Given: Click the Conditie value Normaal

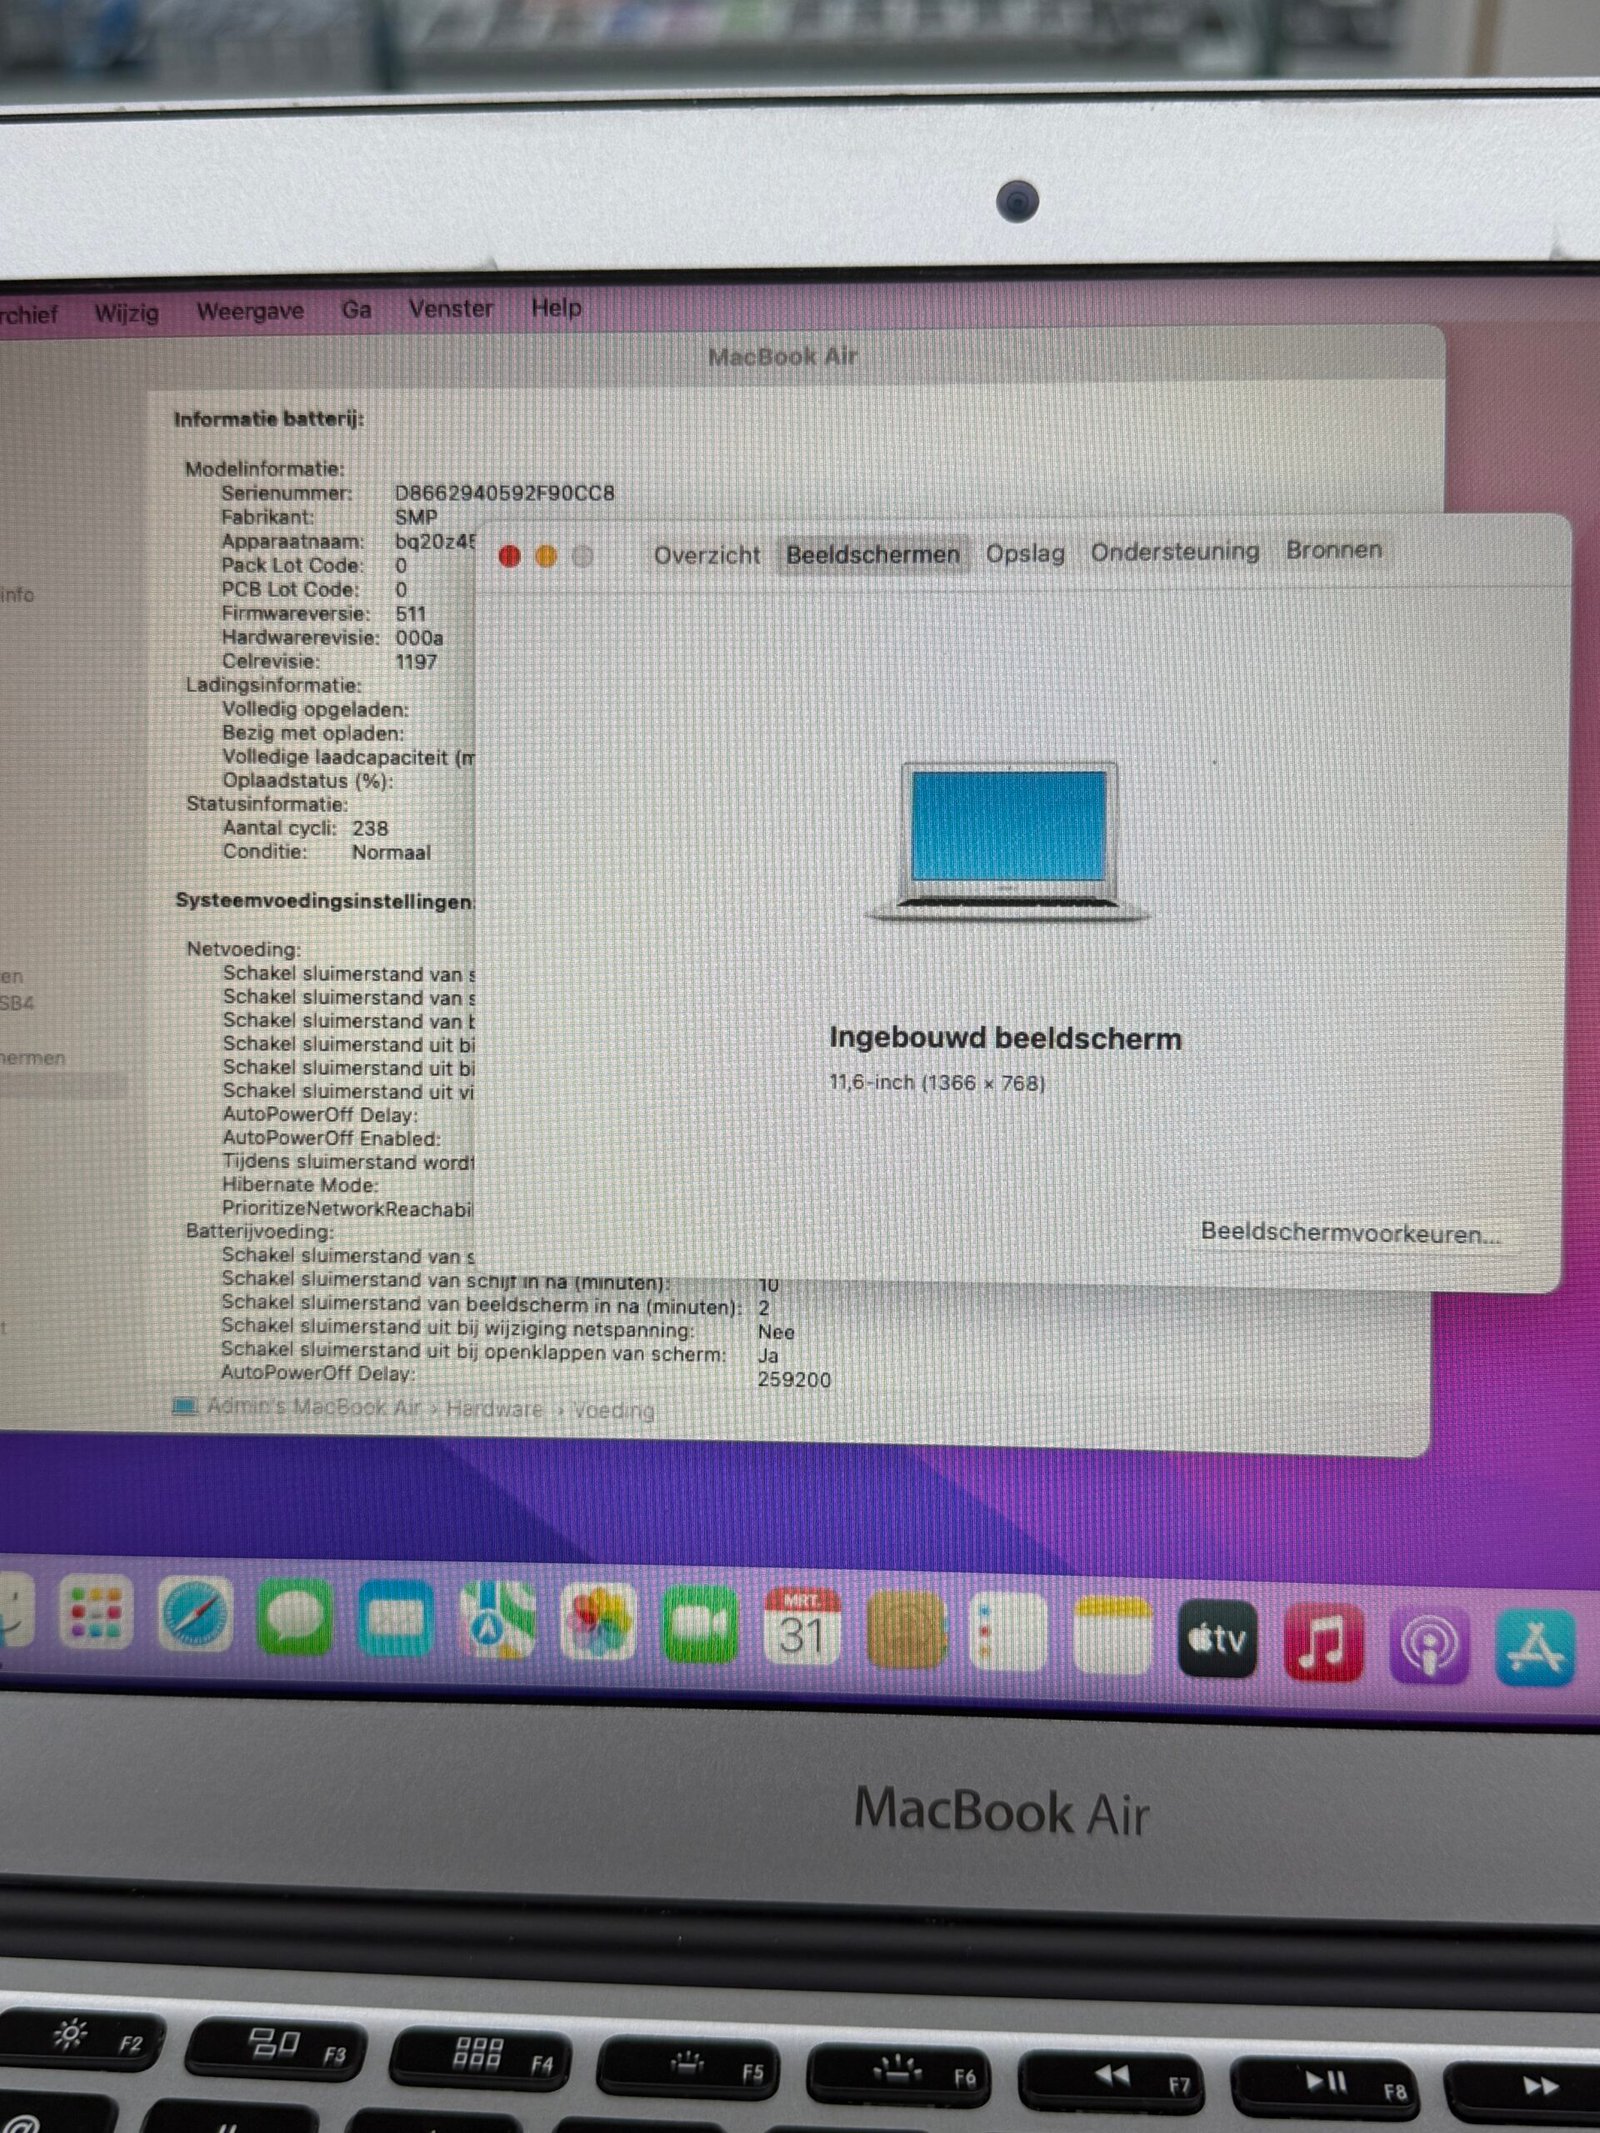Looking at the screenshot, I should click(x=391, y=852).
